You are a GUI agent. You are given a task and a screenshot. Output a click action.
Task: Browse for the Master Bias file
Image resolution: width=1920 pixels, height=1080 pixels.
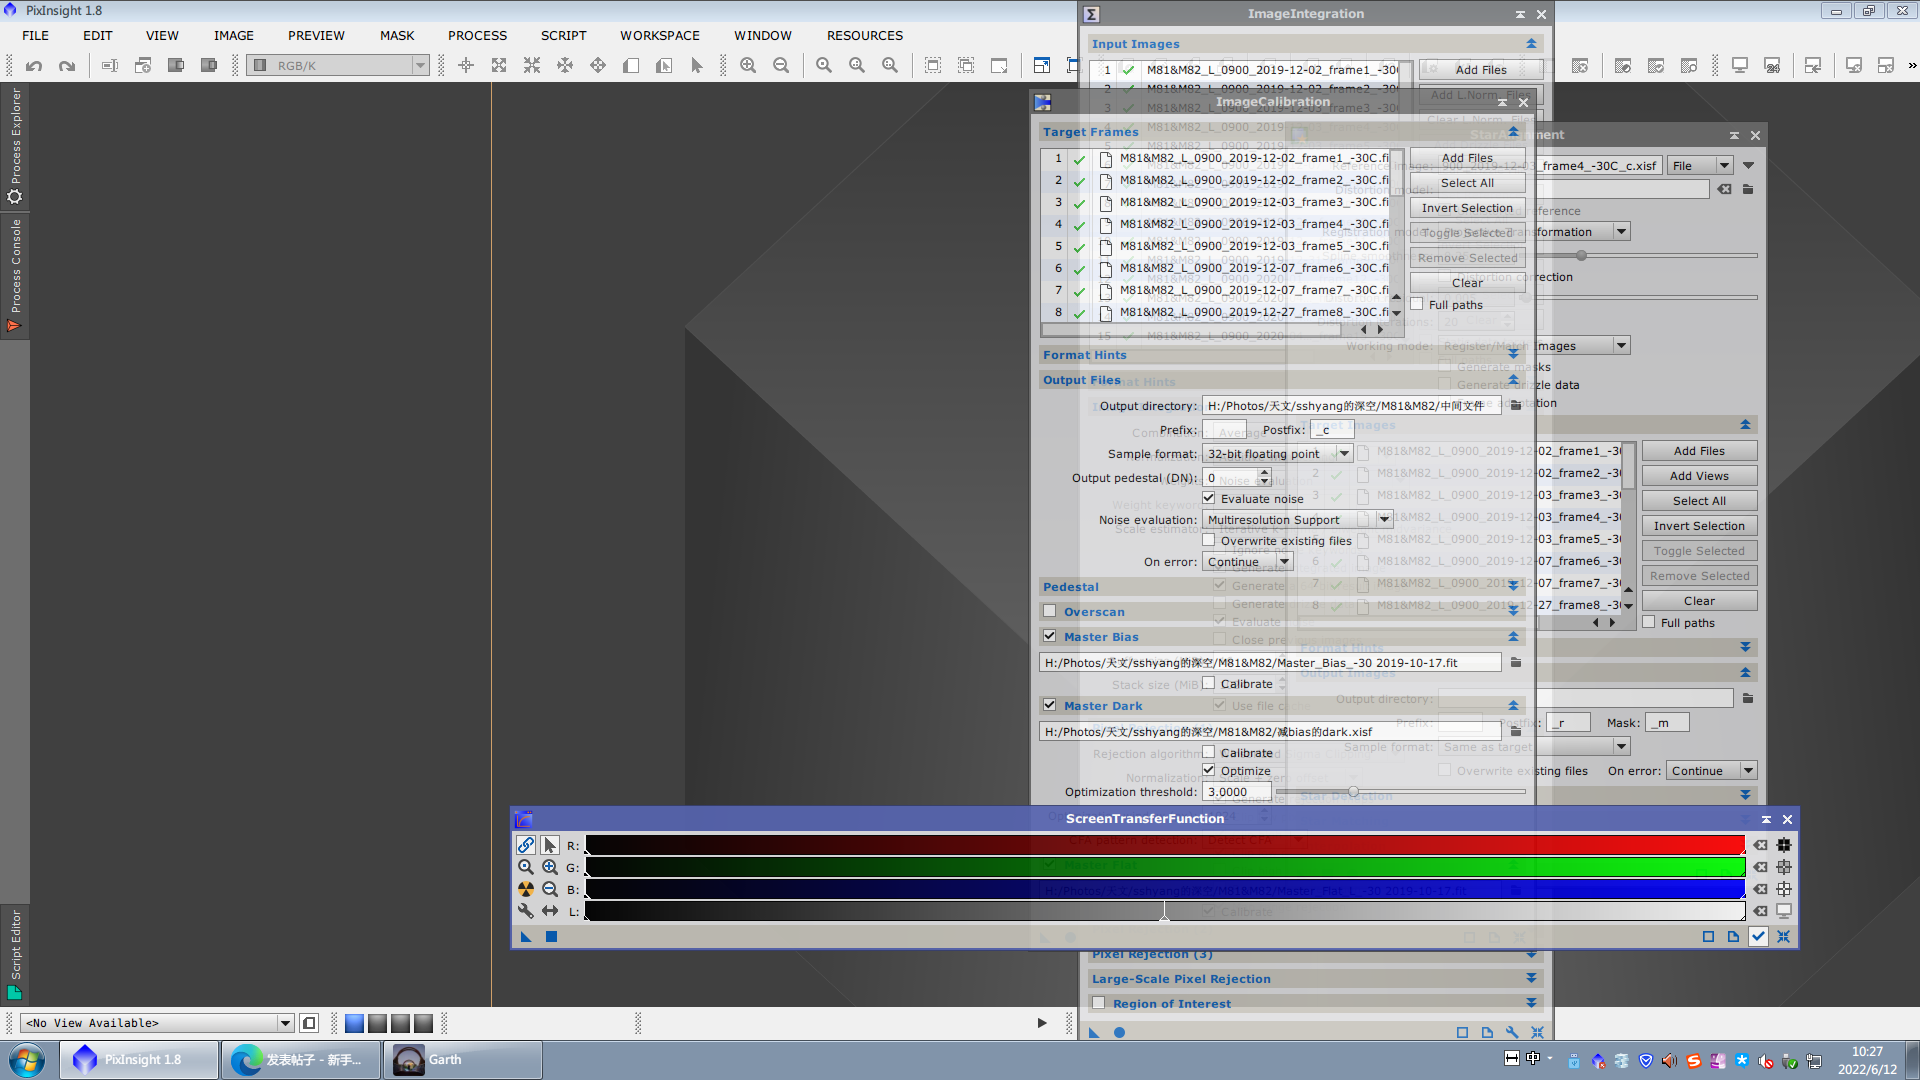tap(1516, 663)
